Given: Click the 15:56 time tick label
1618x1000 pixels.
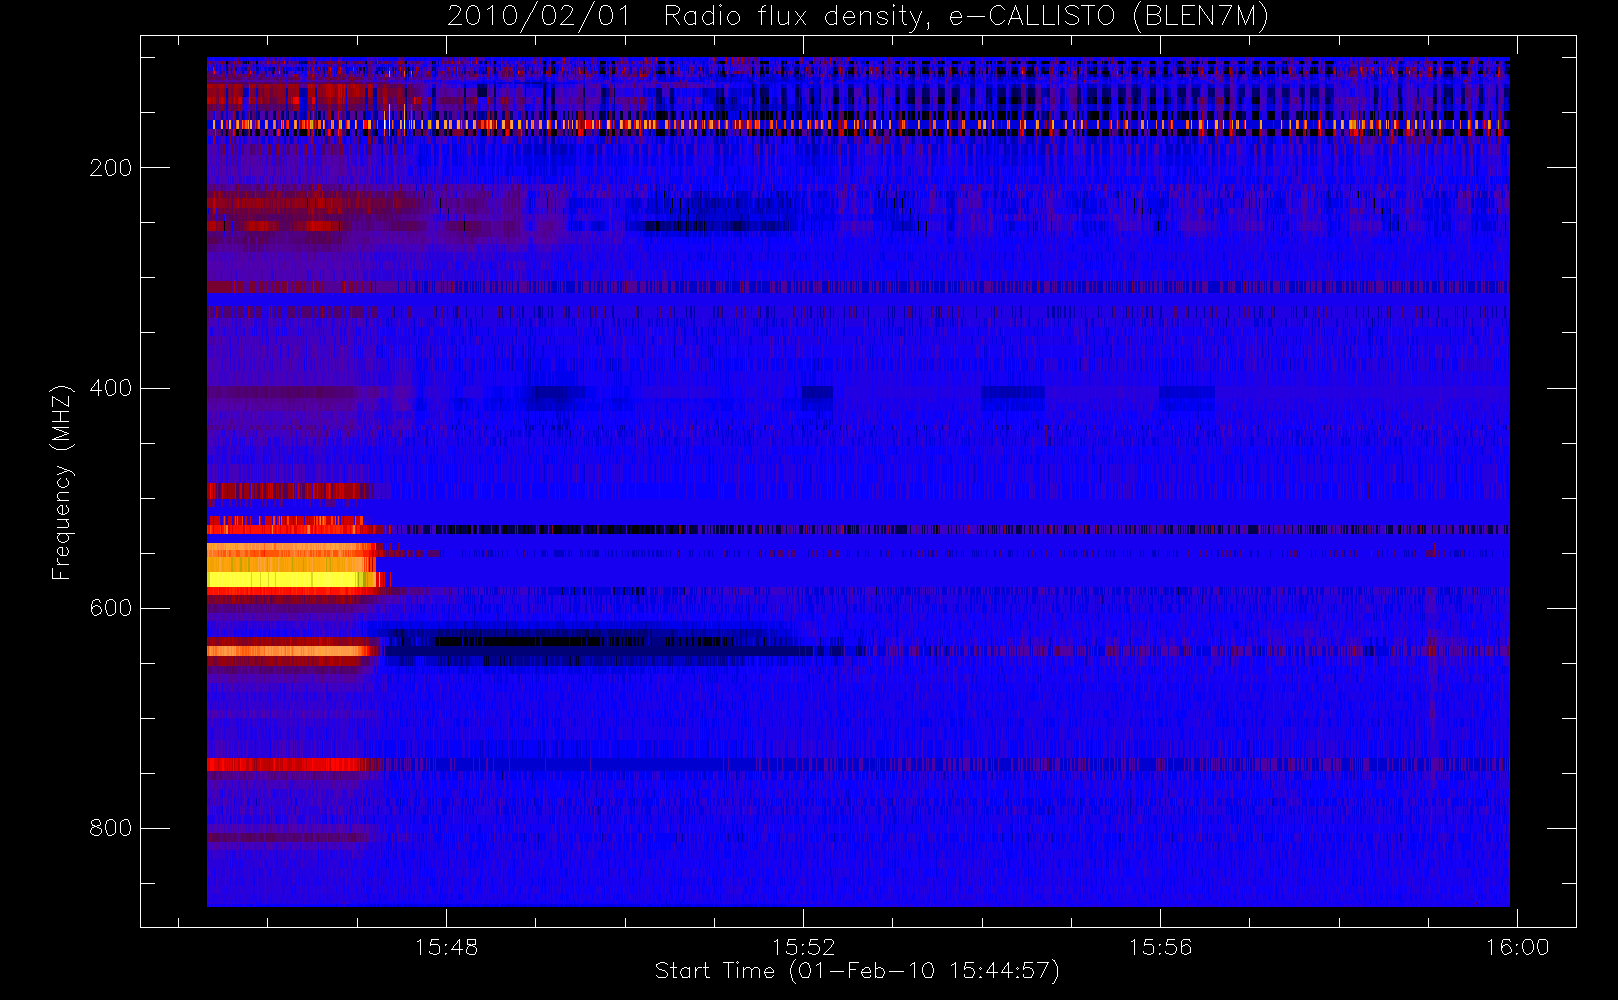Looking at the screenshot, I should [x=1160, y=947].
